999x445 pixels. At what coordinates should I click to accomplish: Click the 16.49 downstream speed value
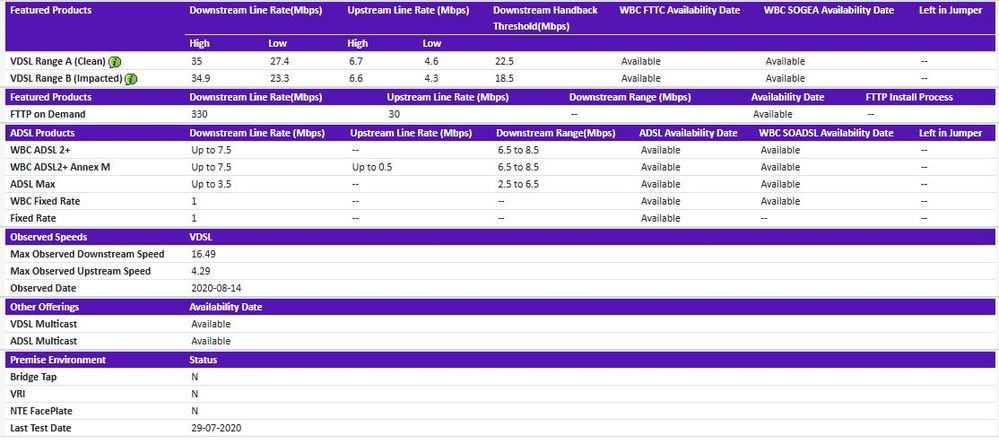point(203,254)
